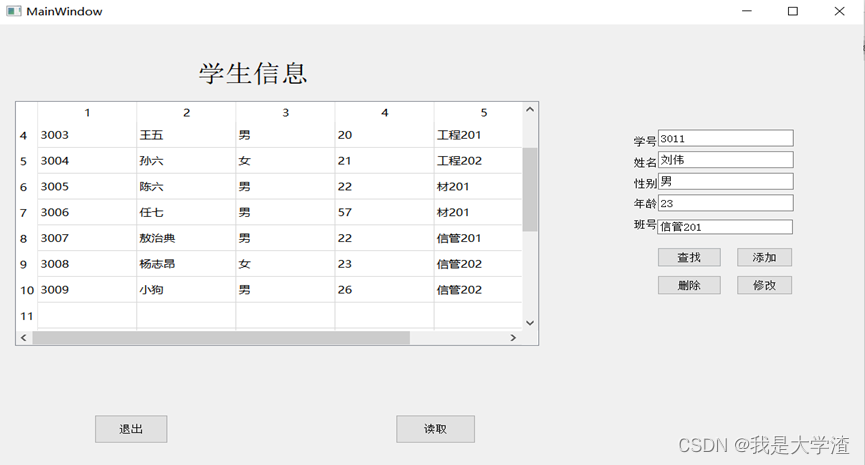Image resolution: width=865 pixels, height=465 pixels.
Task: Click the 删除 delete button
Action: point(689,285)
